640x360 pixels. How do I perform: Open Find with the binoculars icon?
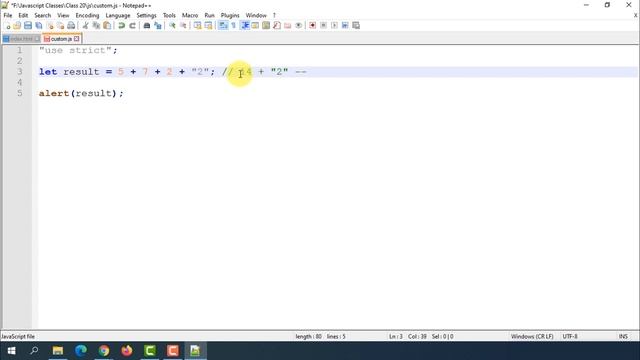[x=147, y=26]
